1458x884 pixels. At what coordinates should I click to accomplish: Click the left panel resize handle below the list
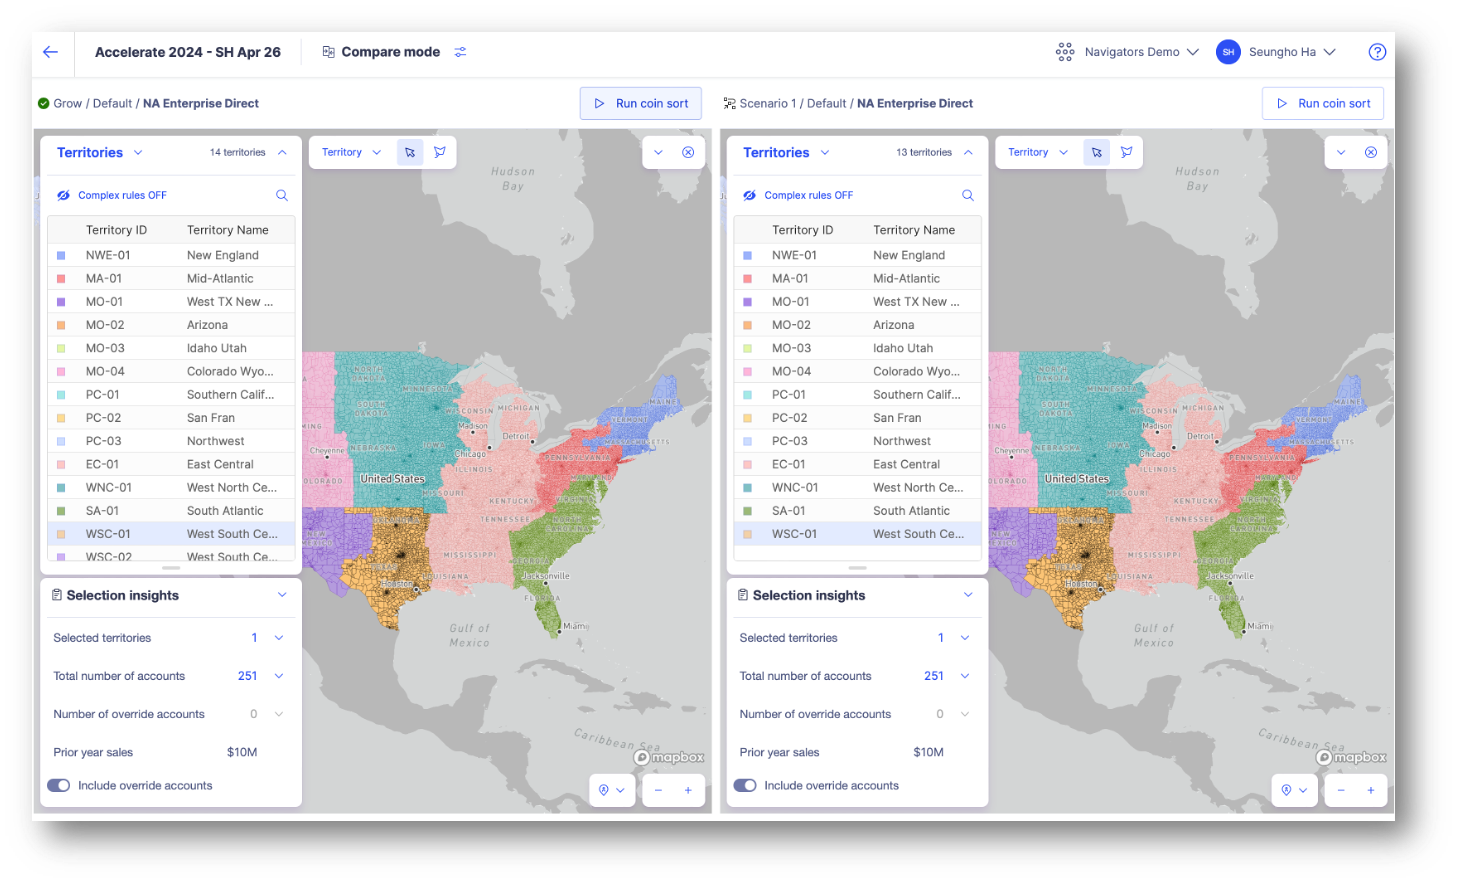point(171,568)
